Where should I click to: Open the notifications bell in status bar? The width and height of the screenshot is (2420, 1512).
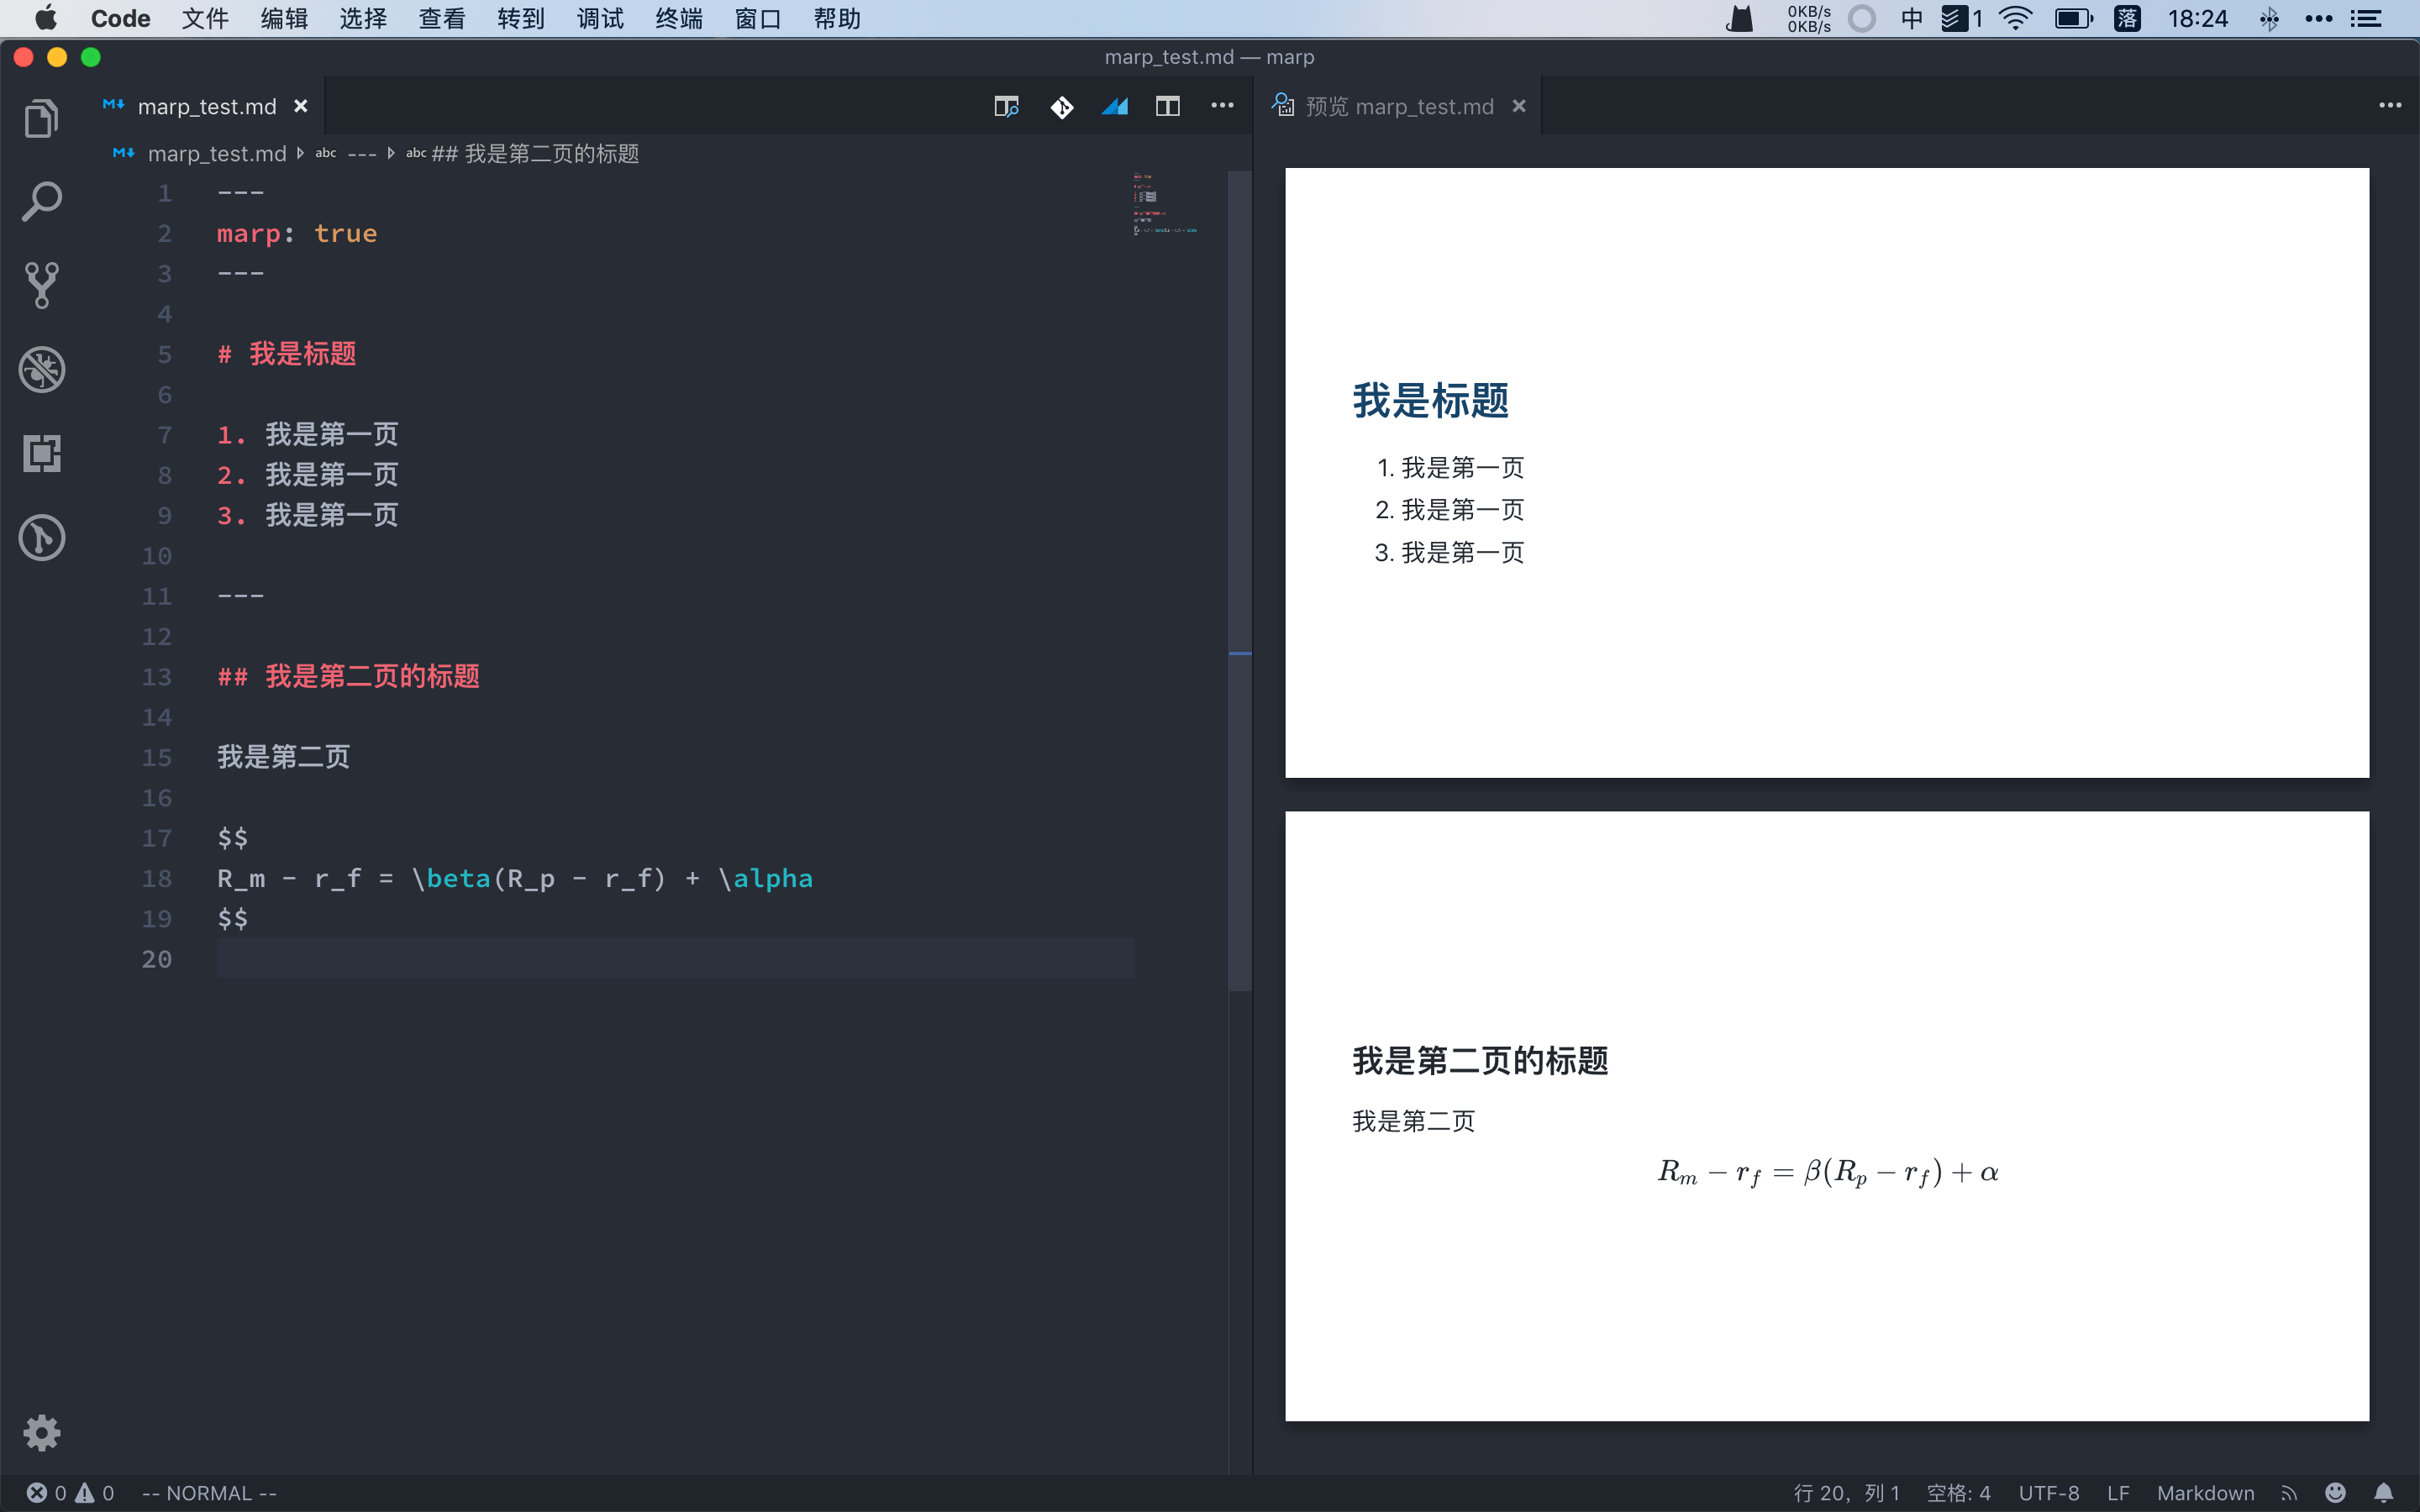coord(2384,1493)
